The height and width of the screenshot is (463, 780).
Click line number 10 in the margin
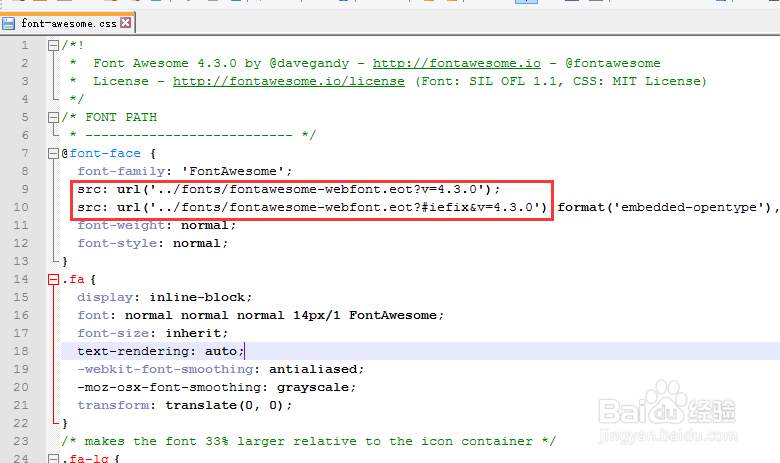click(x=21, y=207)
